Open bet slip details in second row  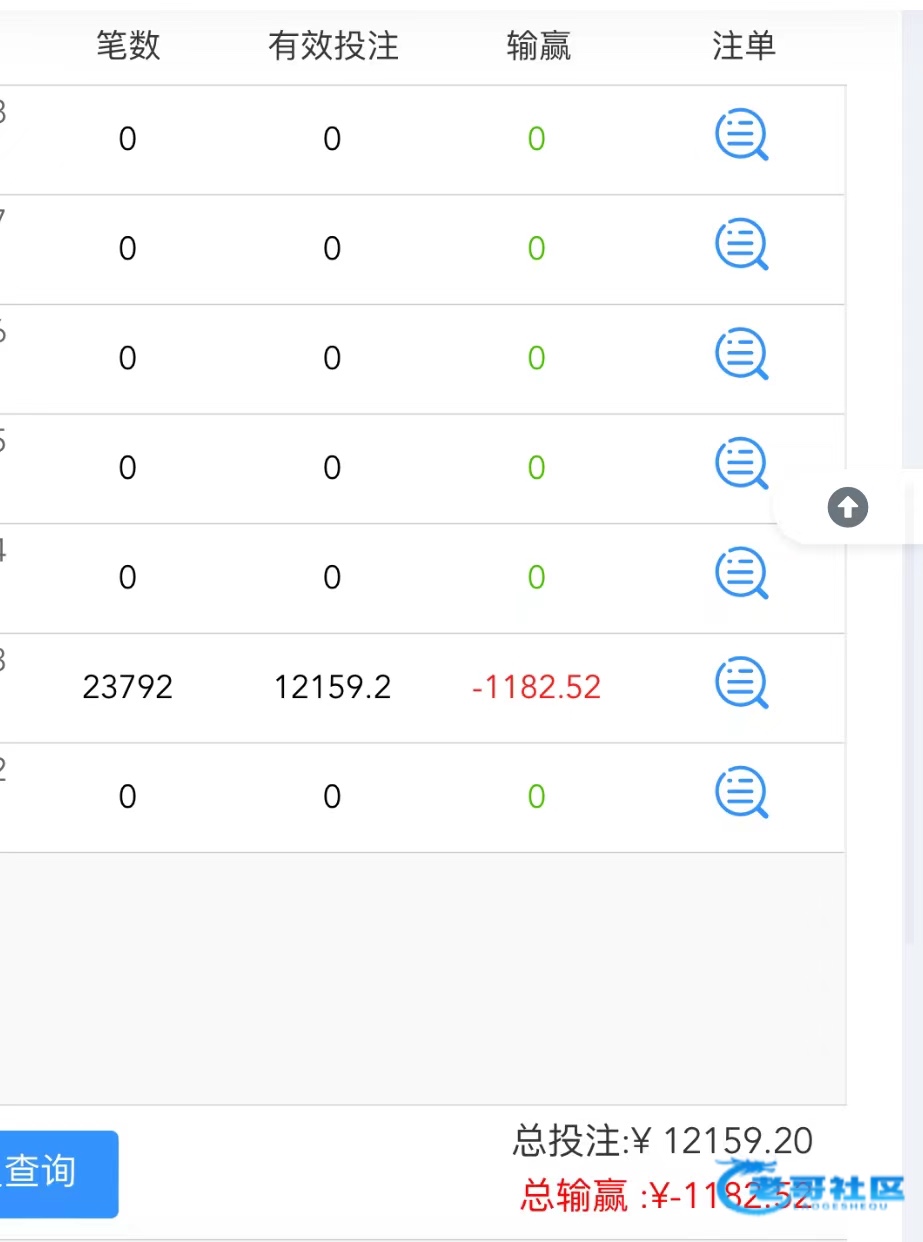[741, 245]
